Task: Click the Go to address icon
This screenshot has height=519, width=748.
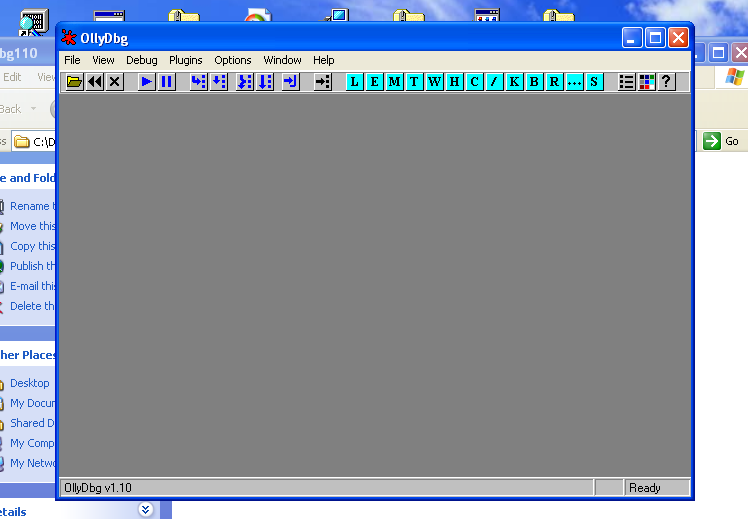Action: click(x=322, y=82)
